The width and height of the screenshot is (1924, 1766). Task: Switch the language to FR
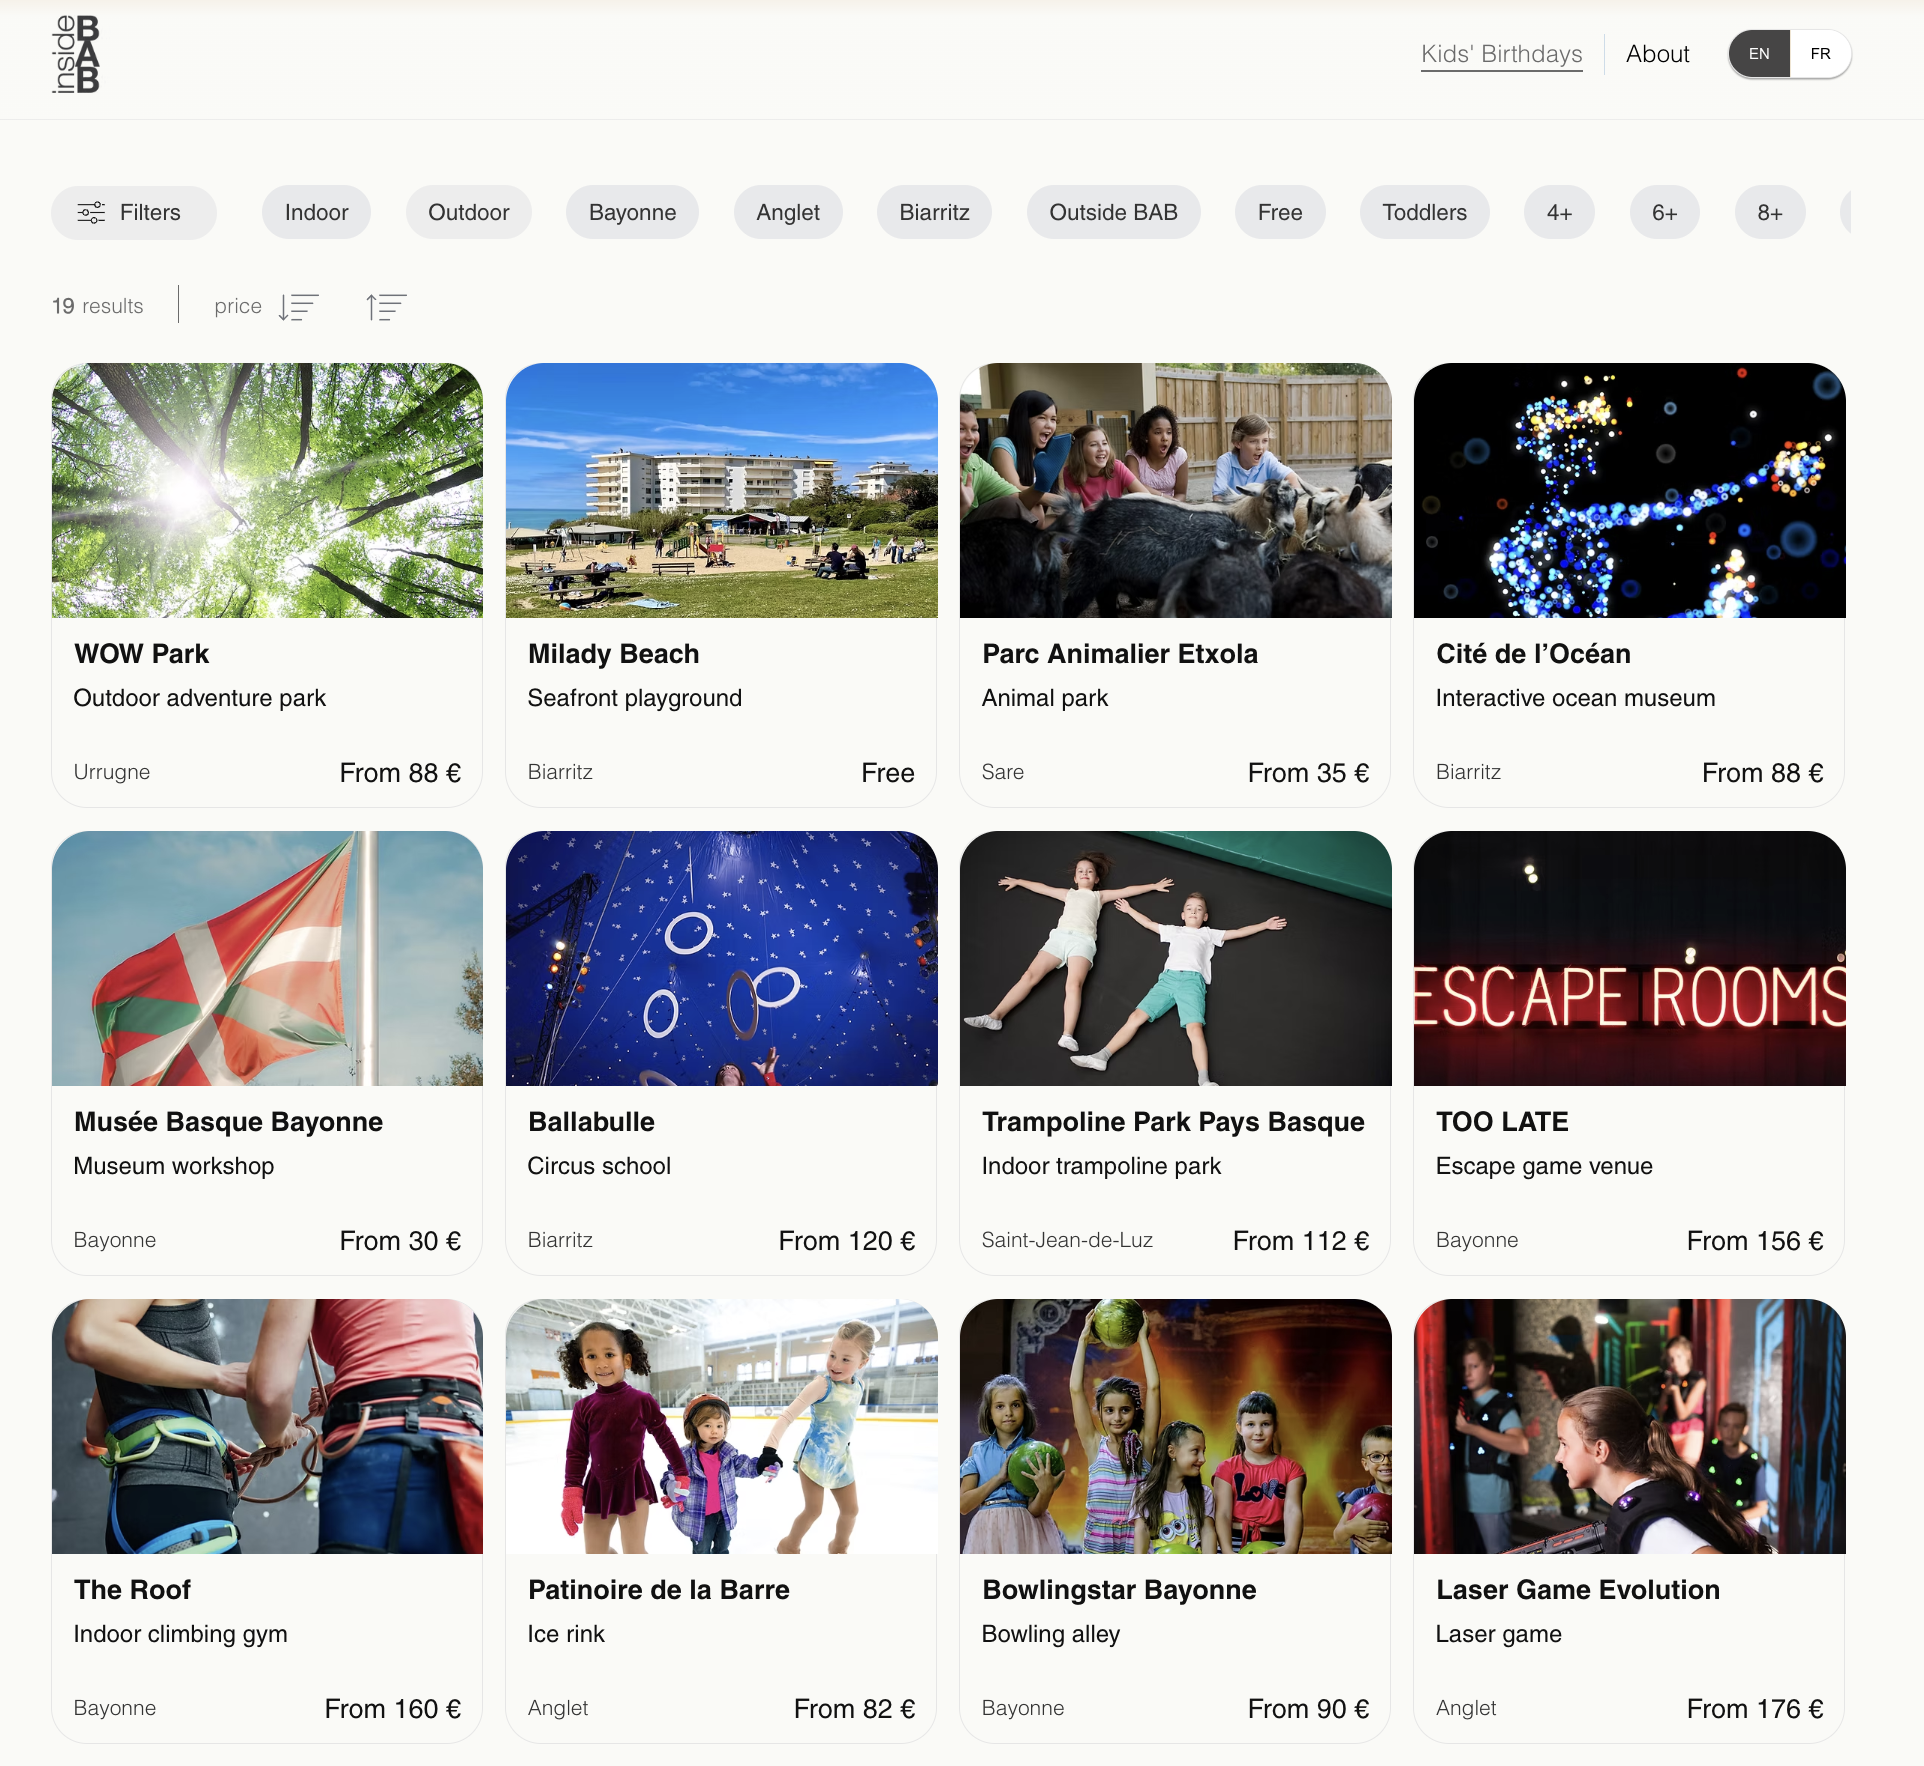coord(1820,54)
